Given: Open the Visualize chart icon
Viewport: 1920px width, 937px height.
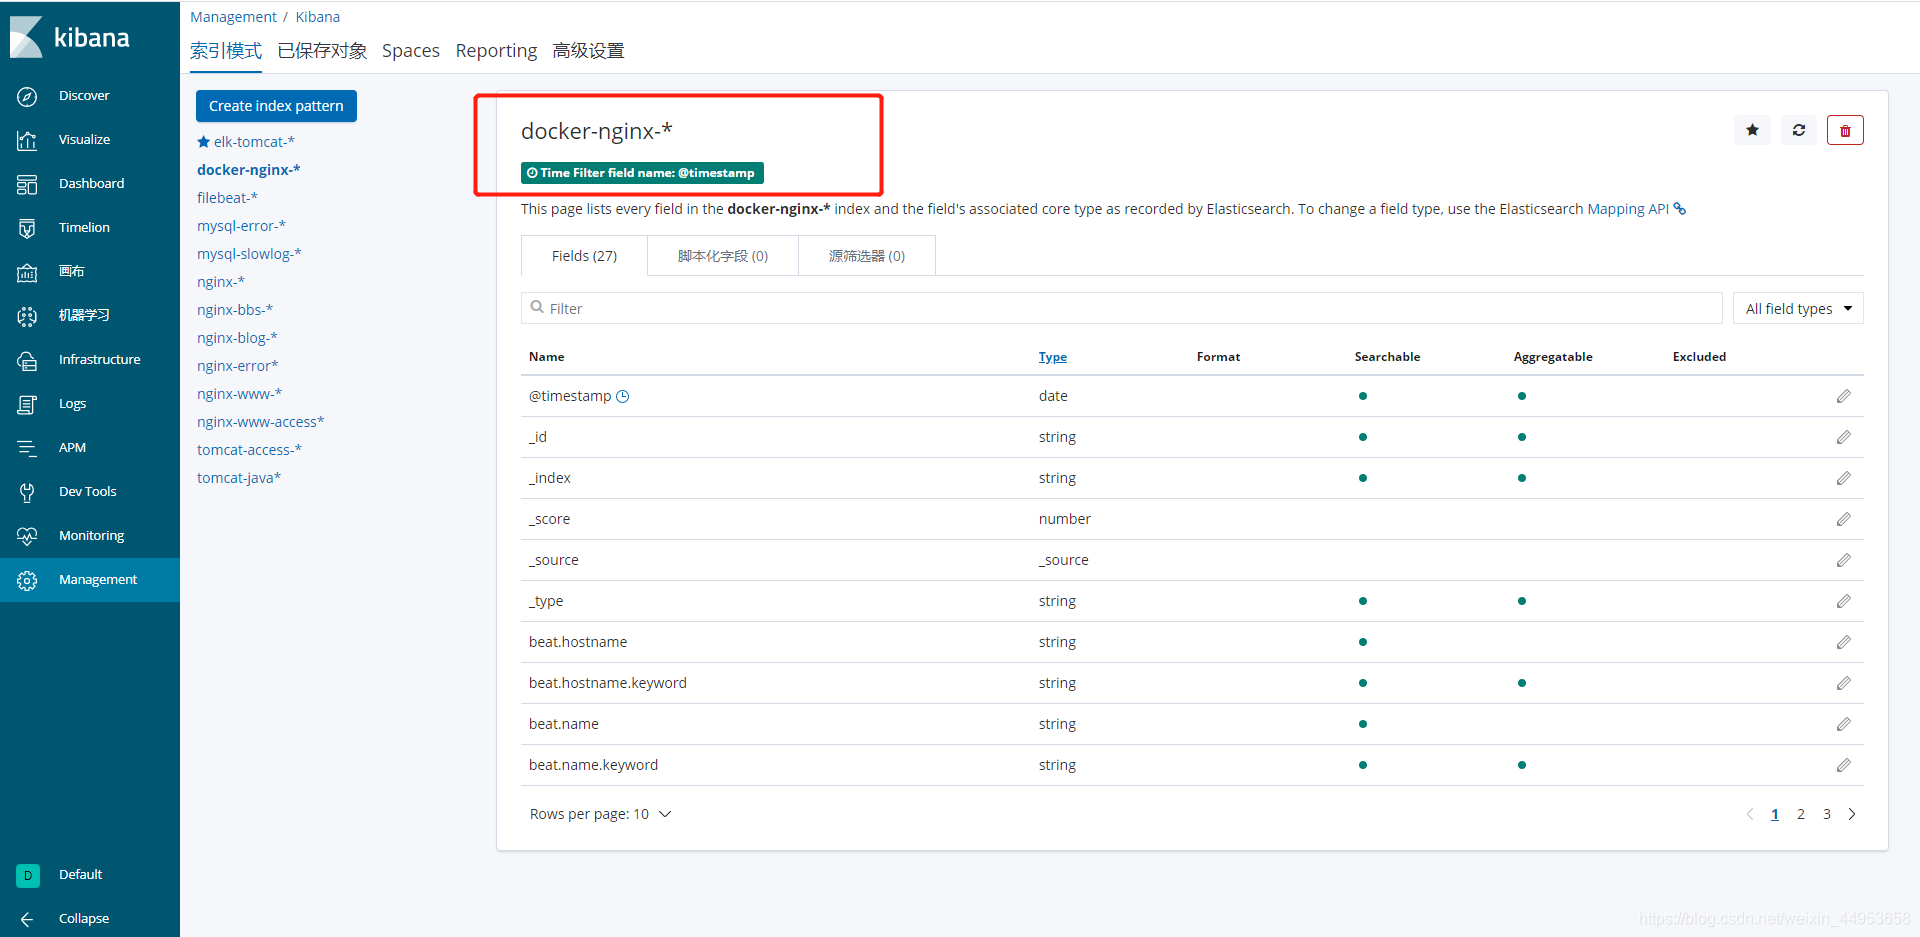Looking at the screenshot, I should tap(27, 140).
